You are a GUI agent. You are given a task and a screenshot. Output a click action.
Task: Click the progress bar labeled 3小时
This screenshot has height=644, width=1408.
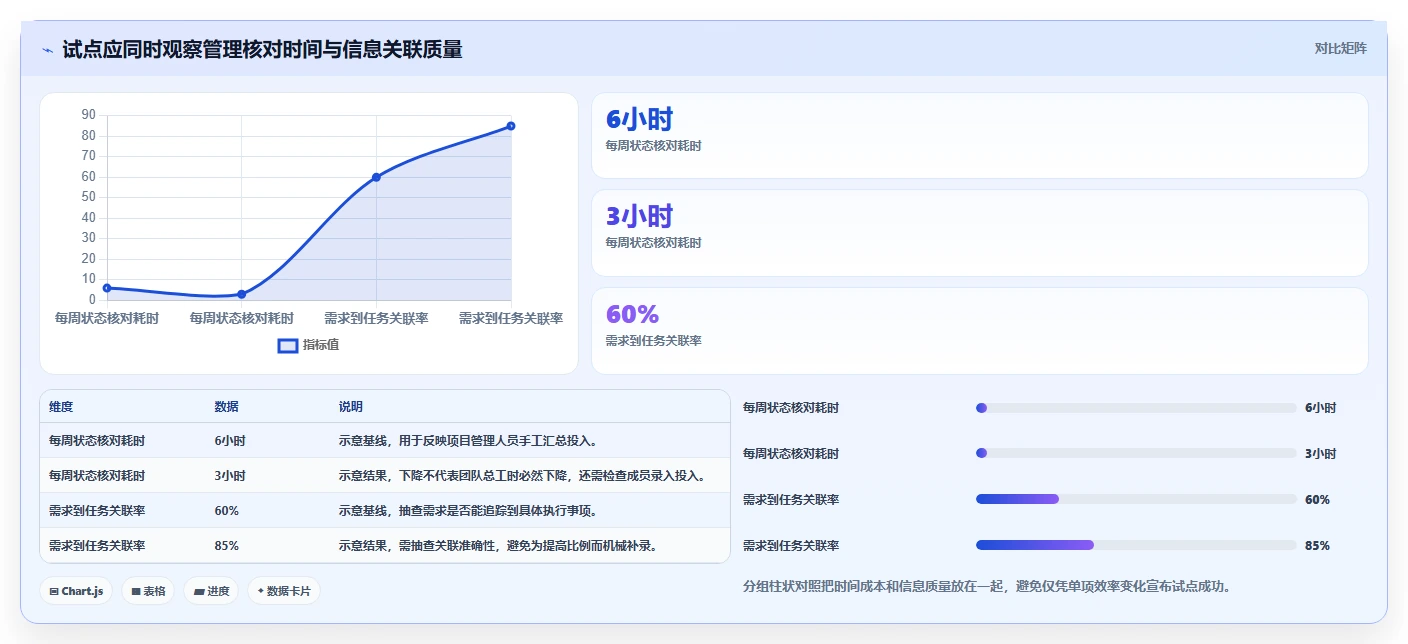point(1136,454)
